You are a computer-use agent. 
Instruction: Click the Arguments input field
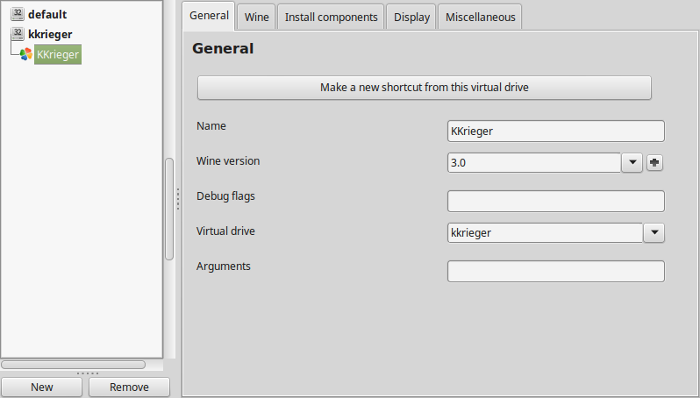[x=556, y=271]
